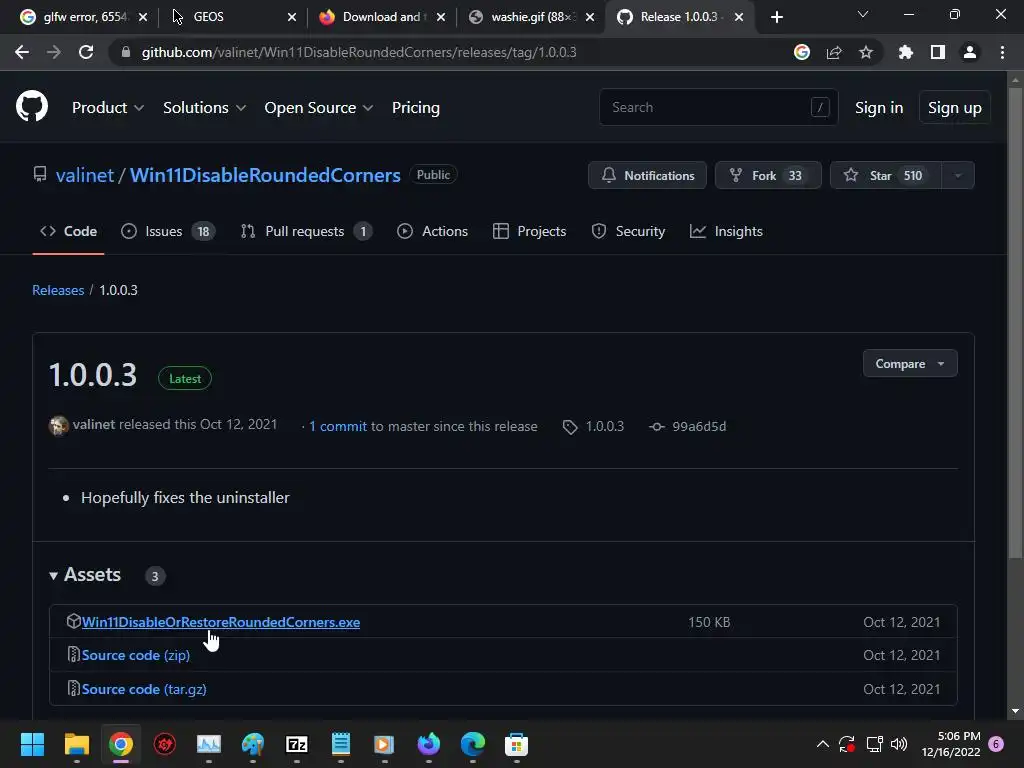Open the Actions tab
The image size is (1024, 768).
pyautogui.click(x=432, y=231)
